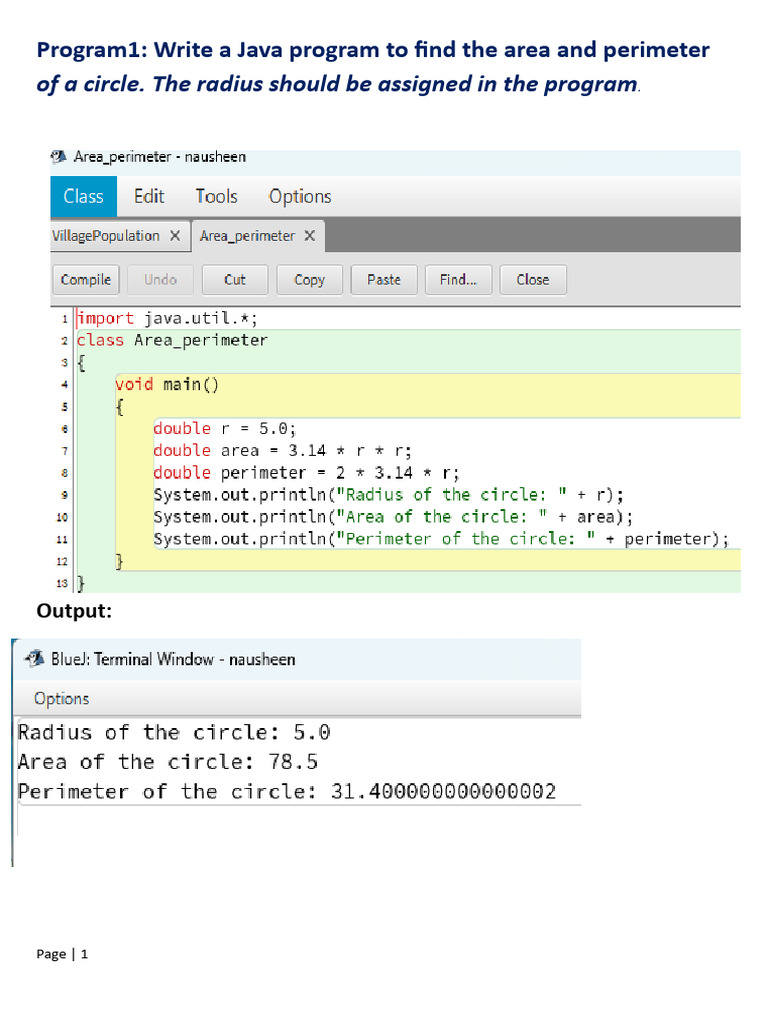Open the Class menu

tap(83, 197)
